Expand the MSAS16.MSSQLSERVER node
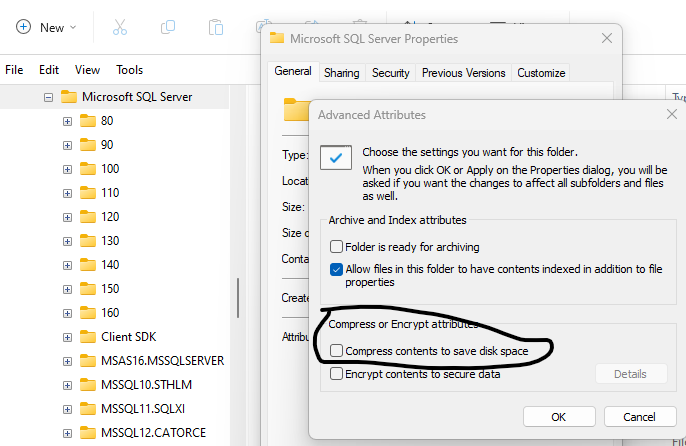The width and height of the screenshot is (686, 446). click(x=67, y=362)
